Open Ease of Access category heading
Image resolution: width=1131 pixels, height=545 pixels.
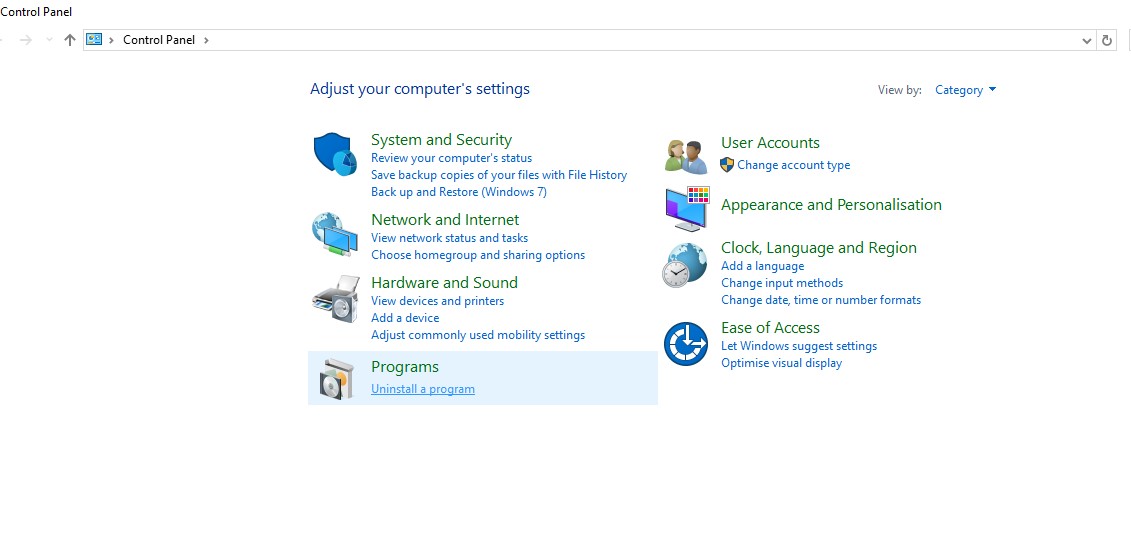tap(770, 328)
